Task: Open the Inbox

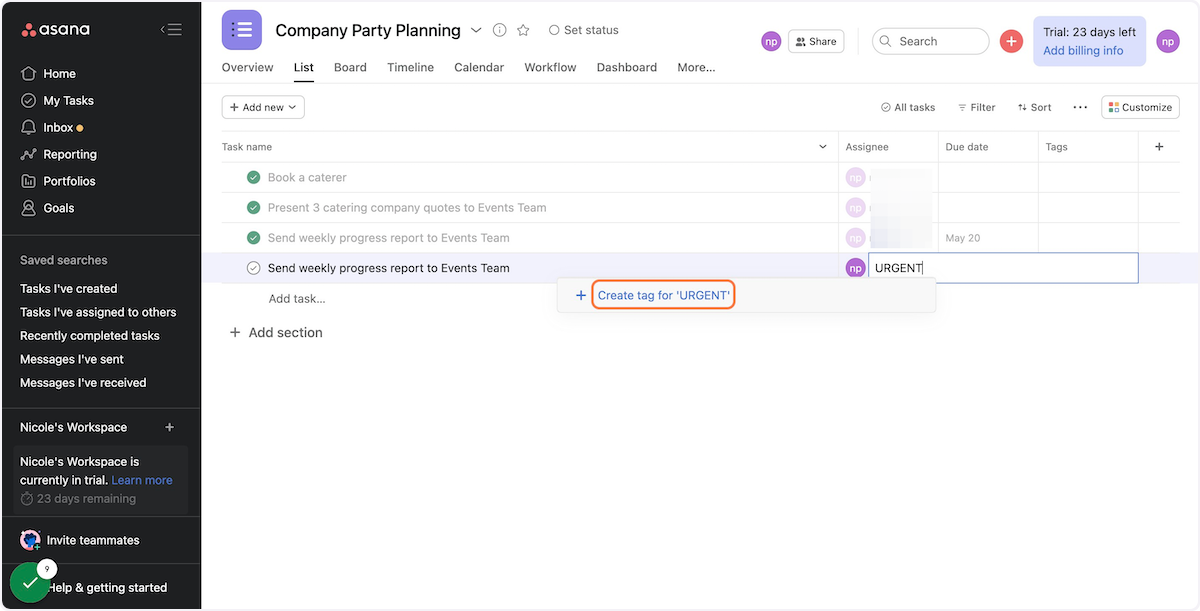Action: pyautogui.click(x=58, y=128)
